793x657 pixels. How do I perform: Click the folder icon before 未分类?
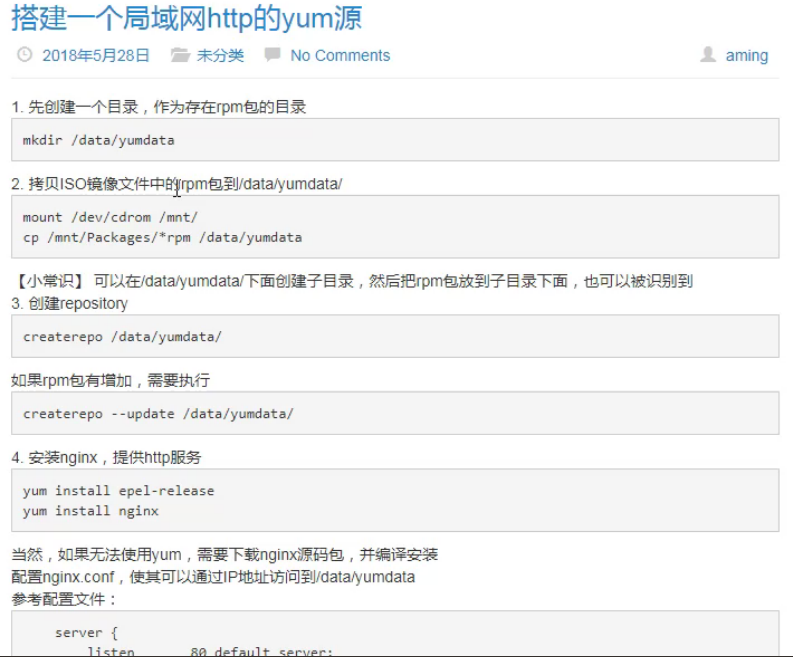[x=180, y=55]
